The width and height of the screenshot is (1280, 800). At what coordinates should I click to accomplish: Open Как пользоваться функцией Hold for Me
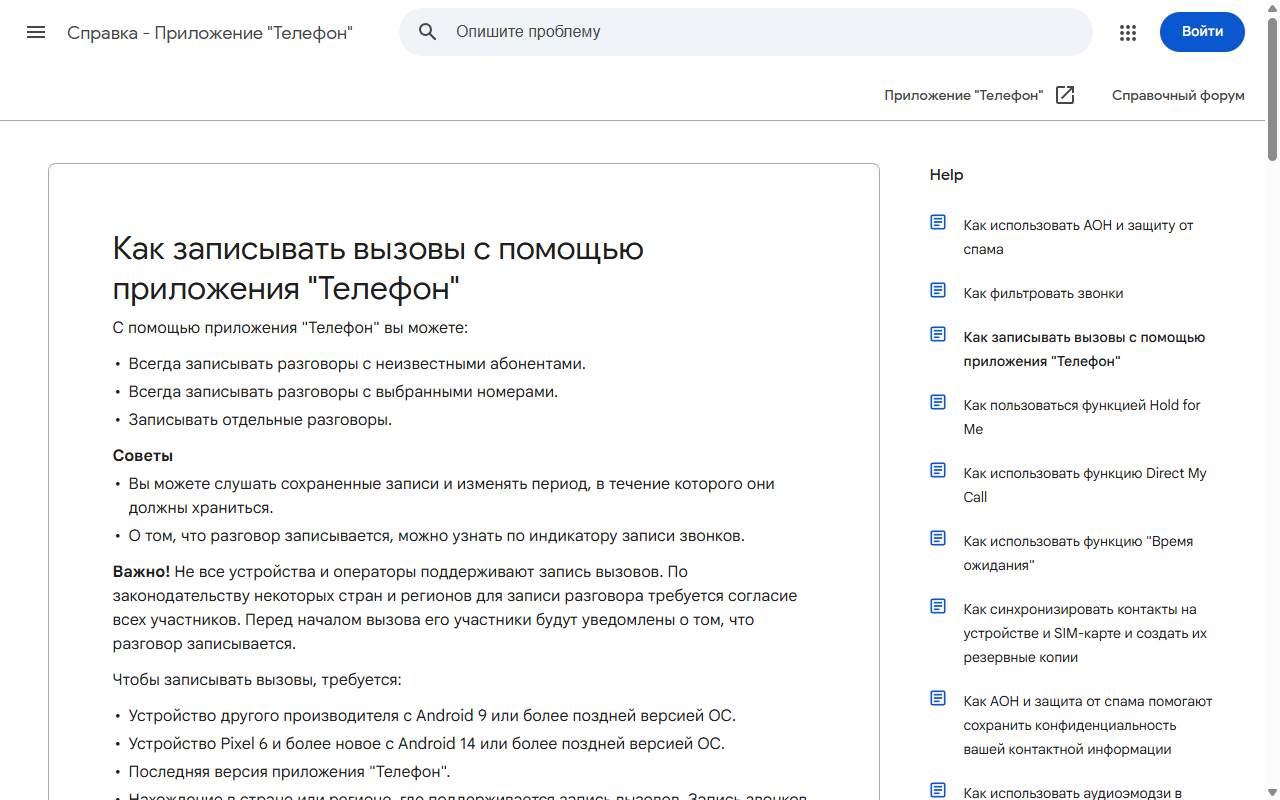point(1082,417)
